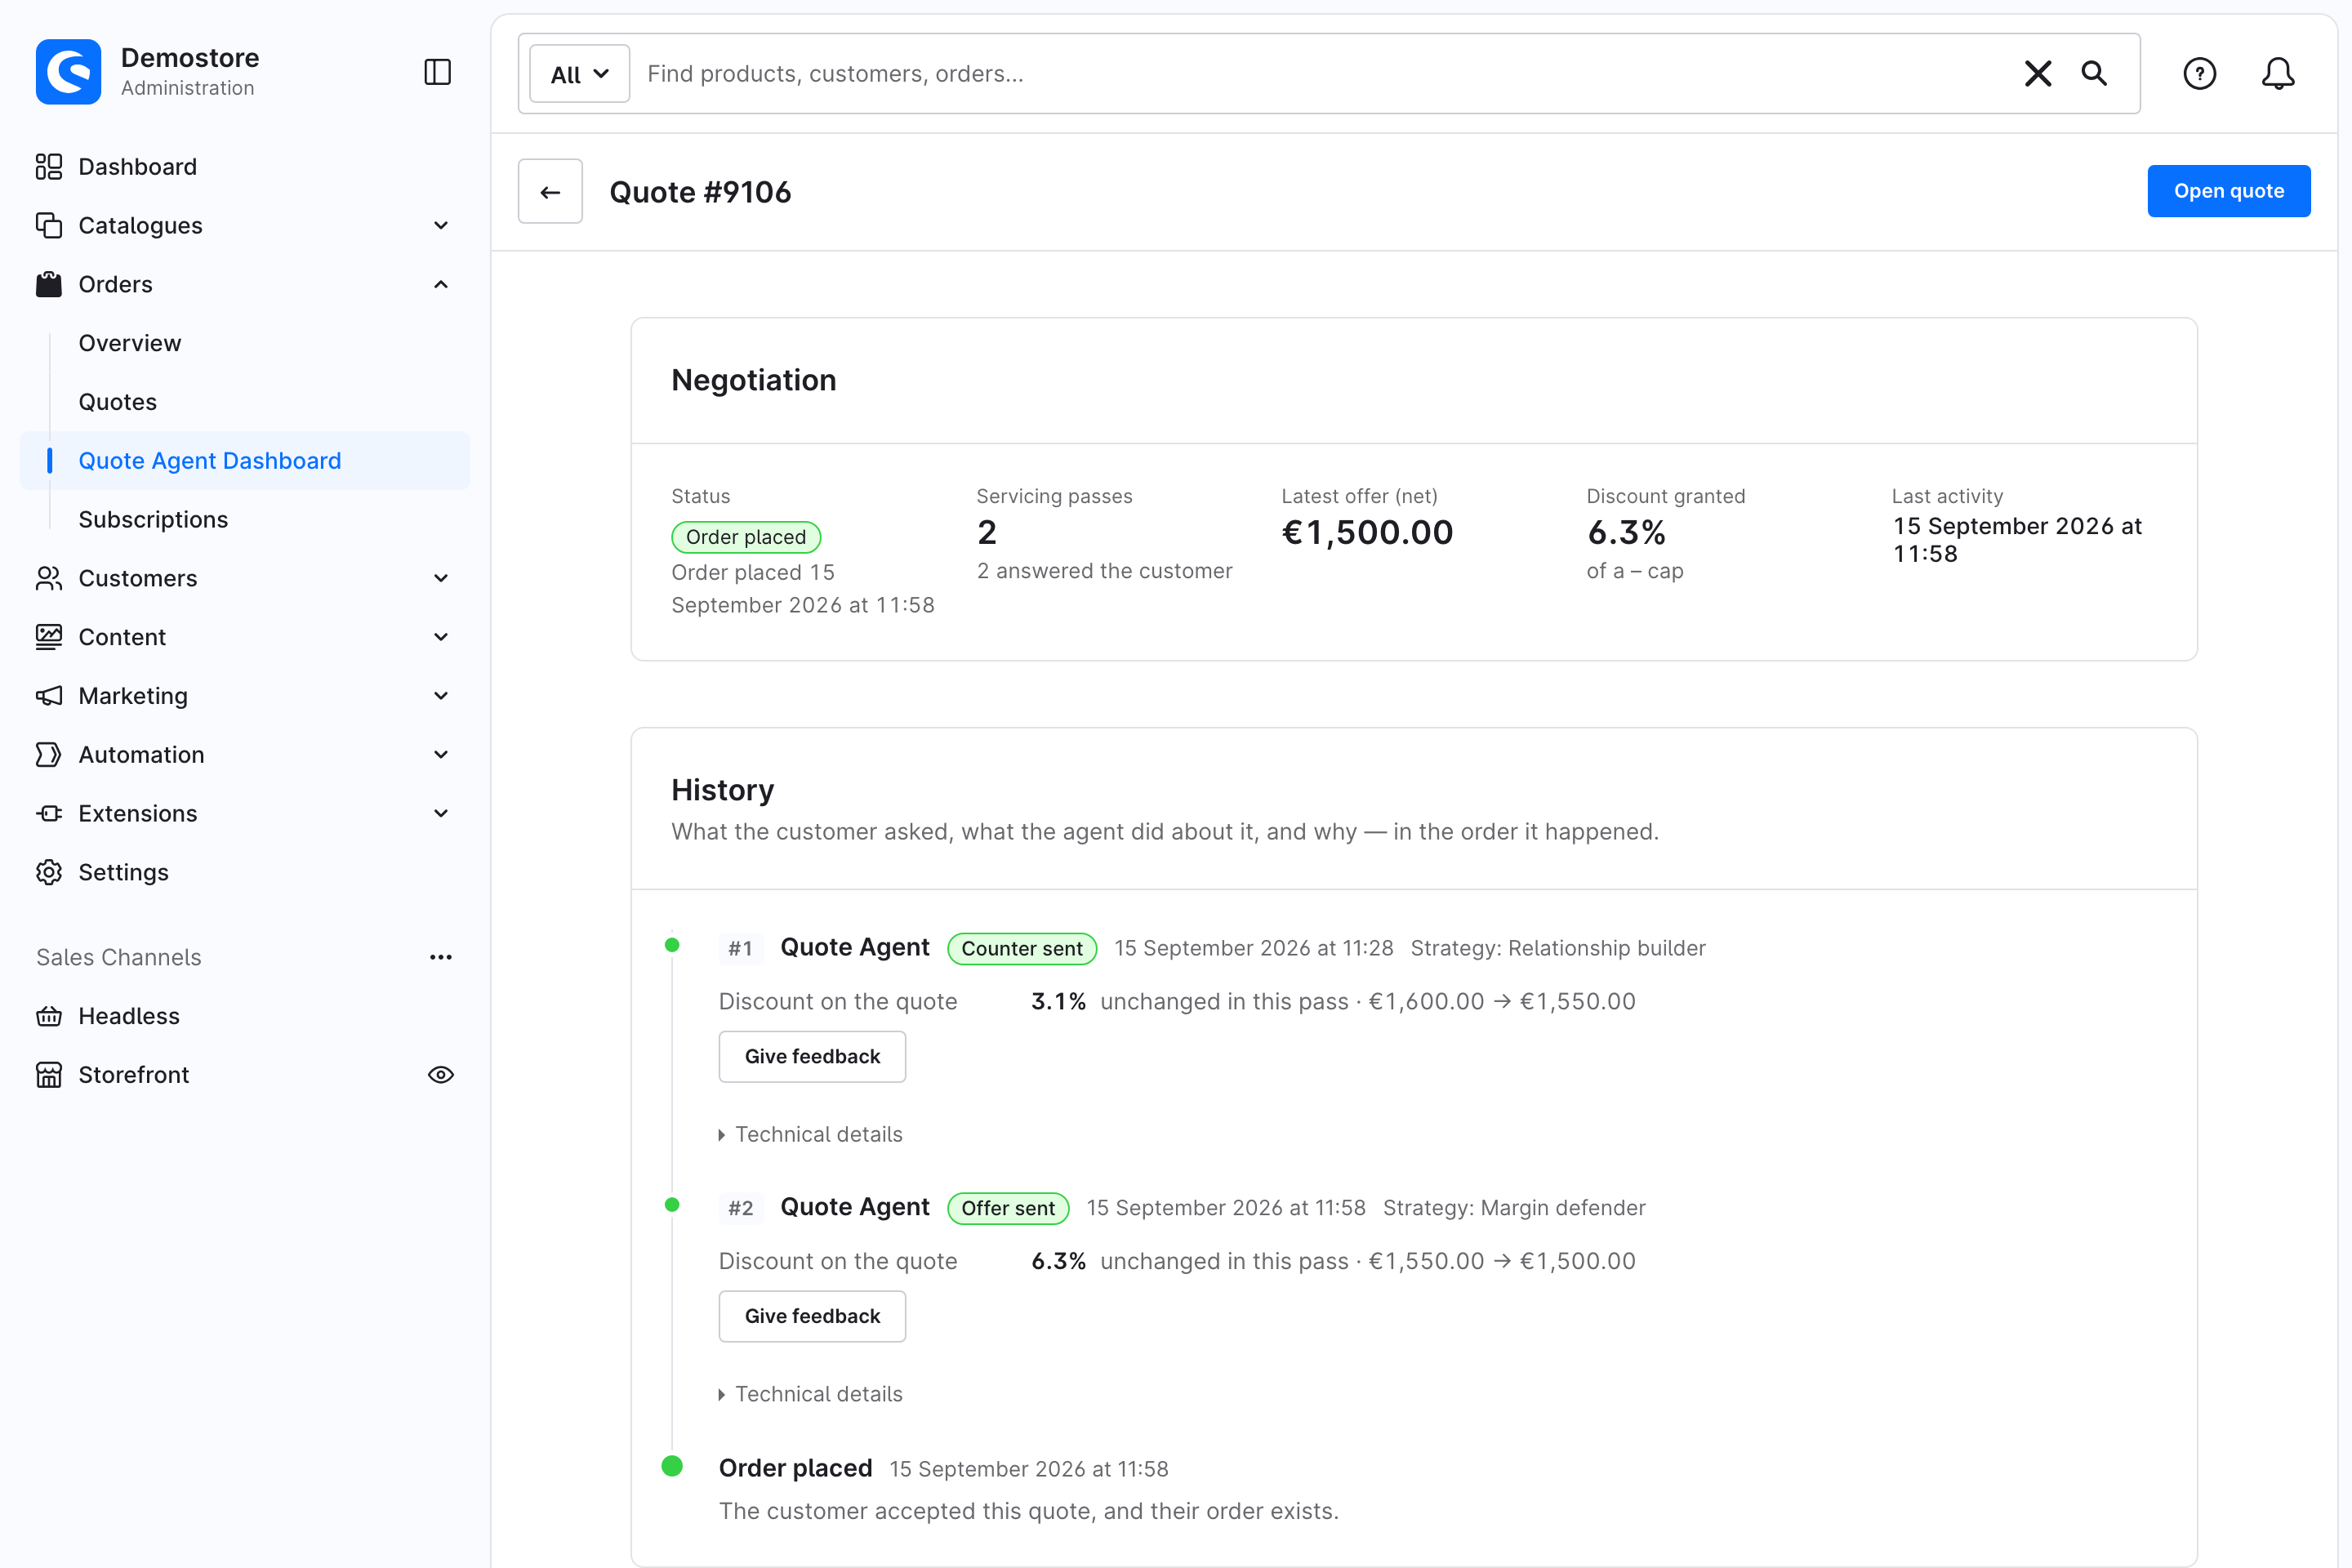Viewport: 2352px width, 1568px height.
Task: Expand the Customers menu chevron
Action: pos(441,578)
